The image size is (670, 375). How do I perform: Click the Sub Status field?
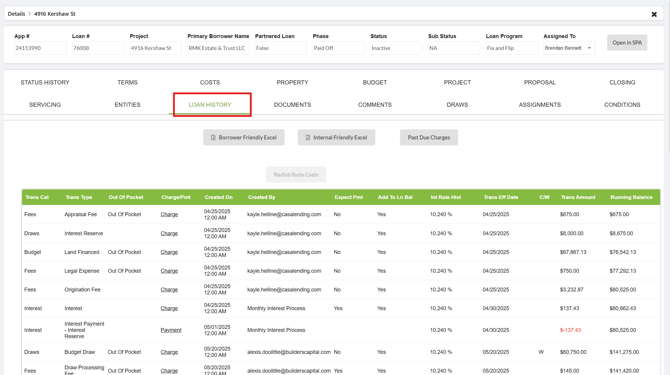[454, 48]
